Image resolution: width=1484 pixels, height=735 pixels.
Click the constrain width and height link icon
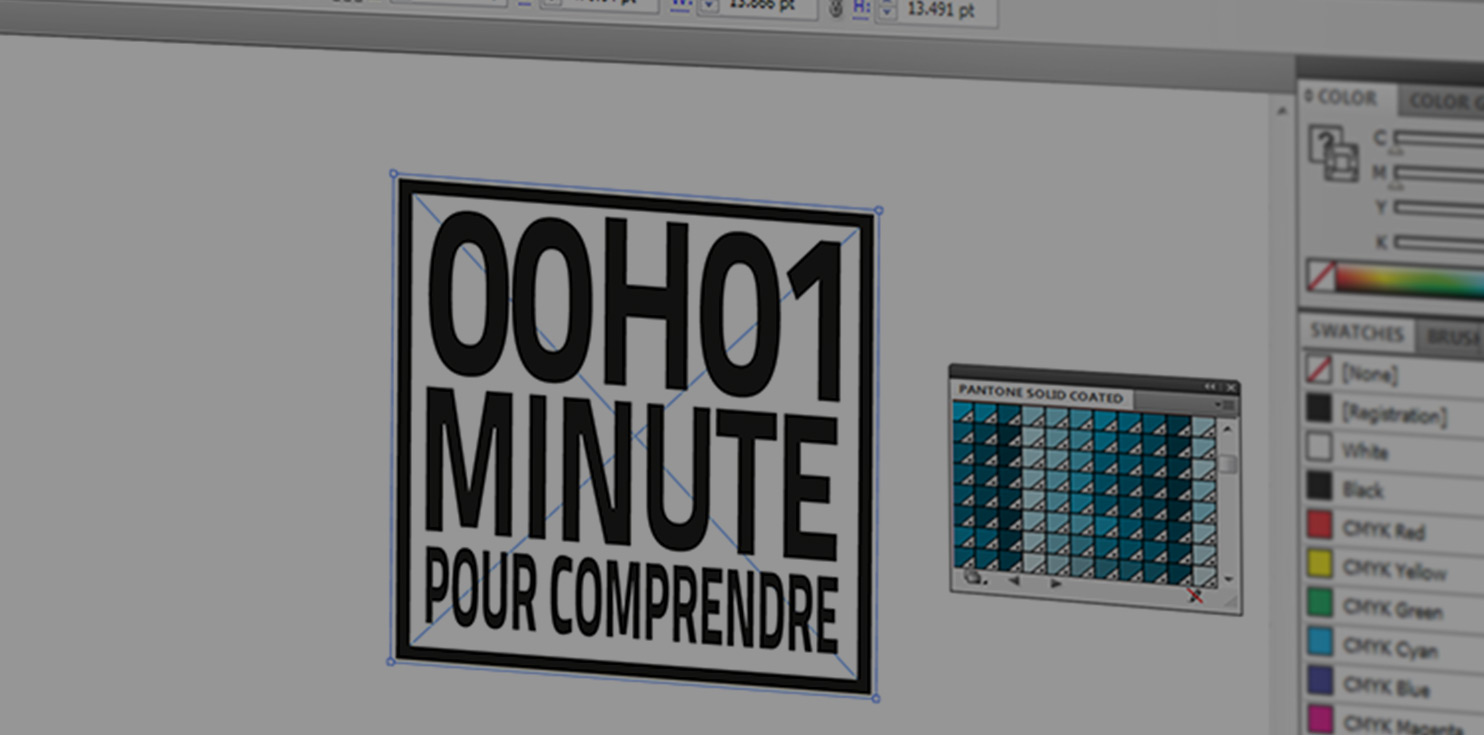pos(837,9)
